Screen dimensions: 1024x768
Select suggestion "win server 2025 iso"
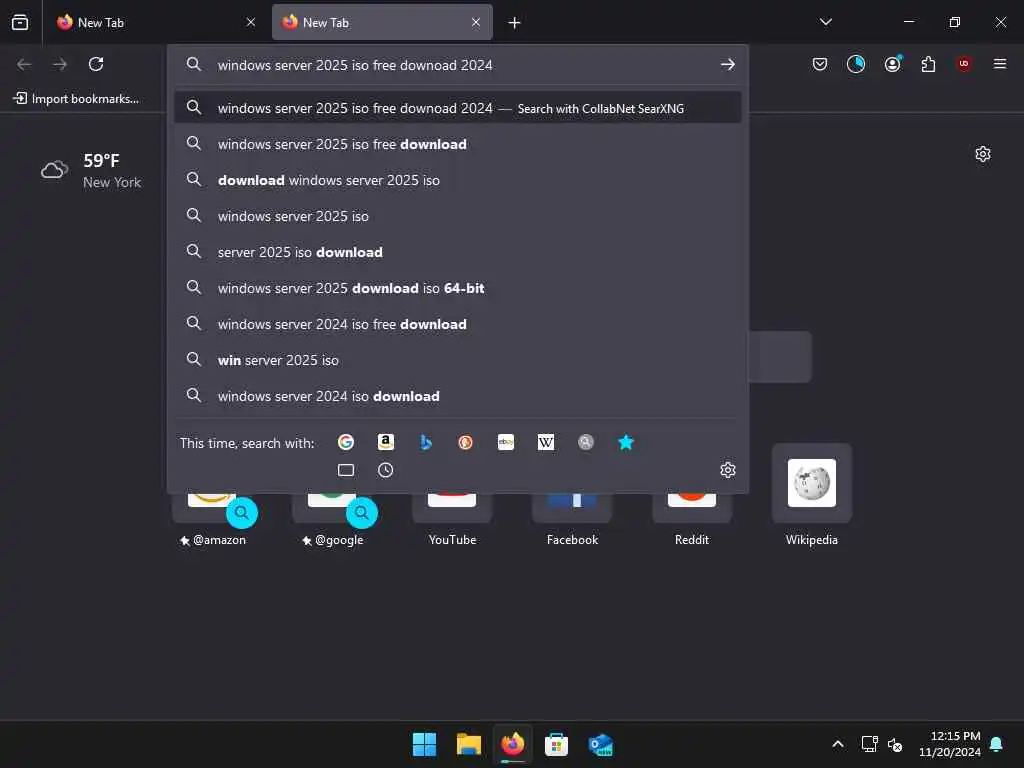[458, 360]
